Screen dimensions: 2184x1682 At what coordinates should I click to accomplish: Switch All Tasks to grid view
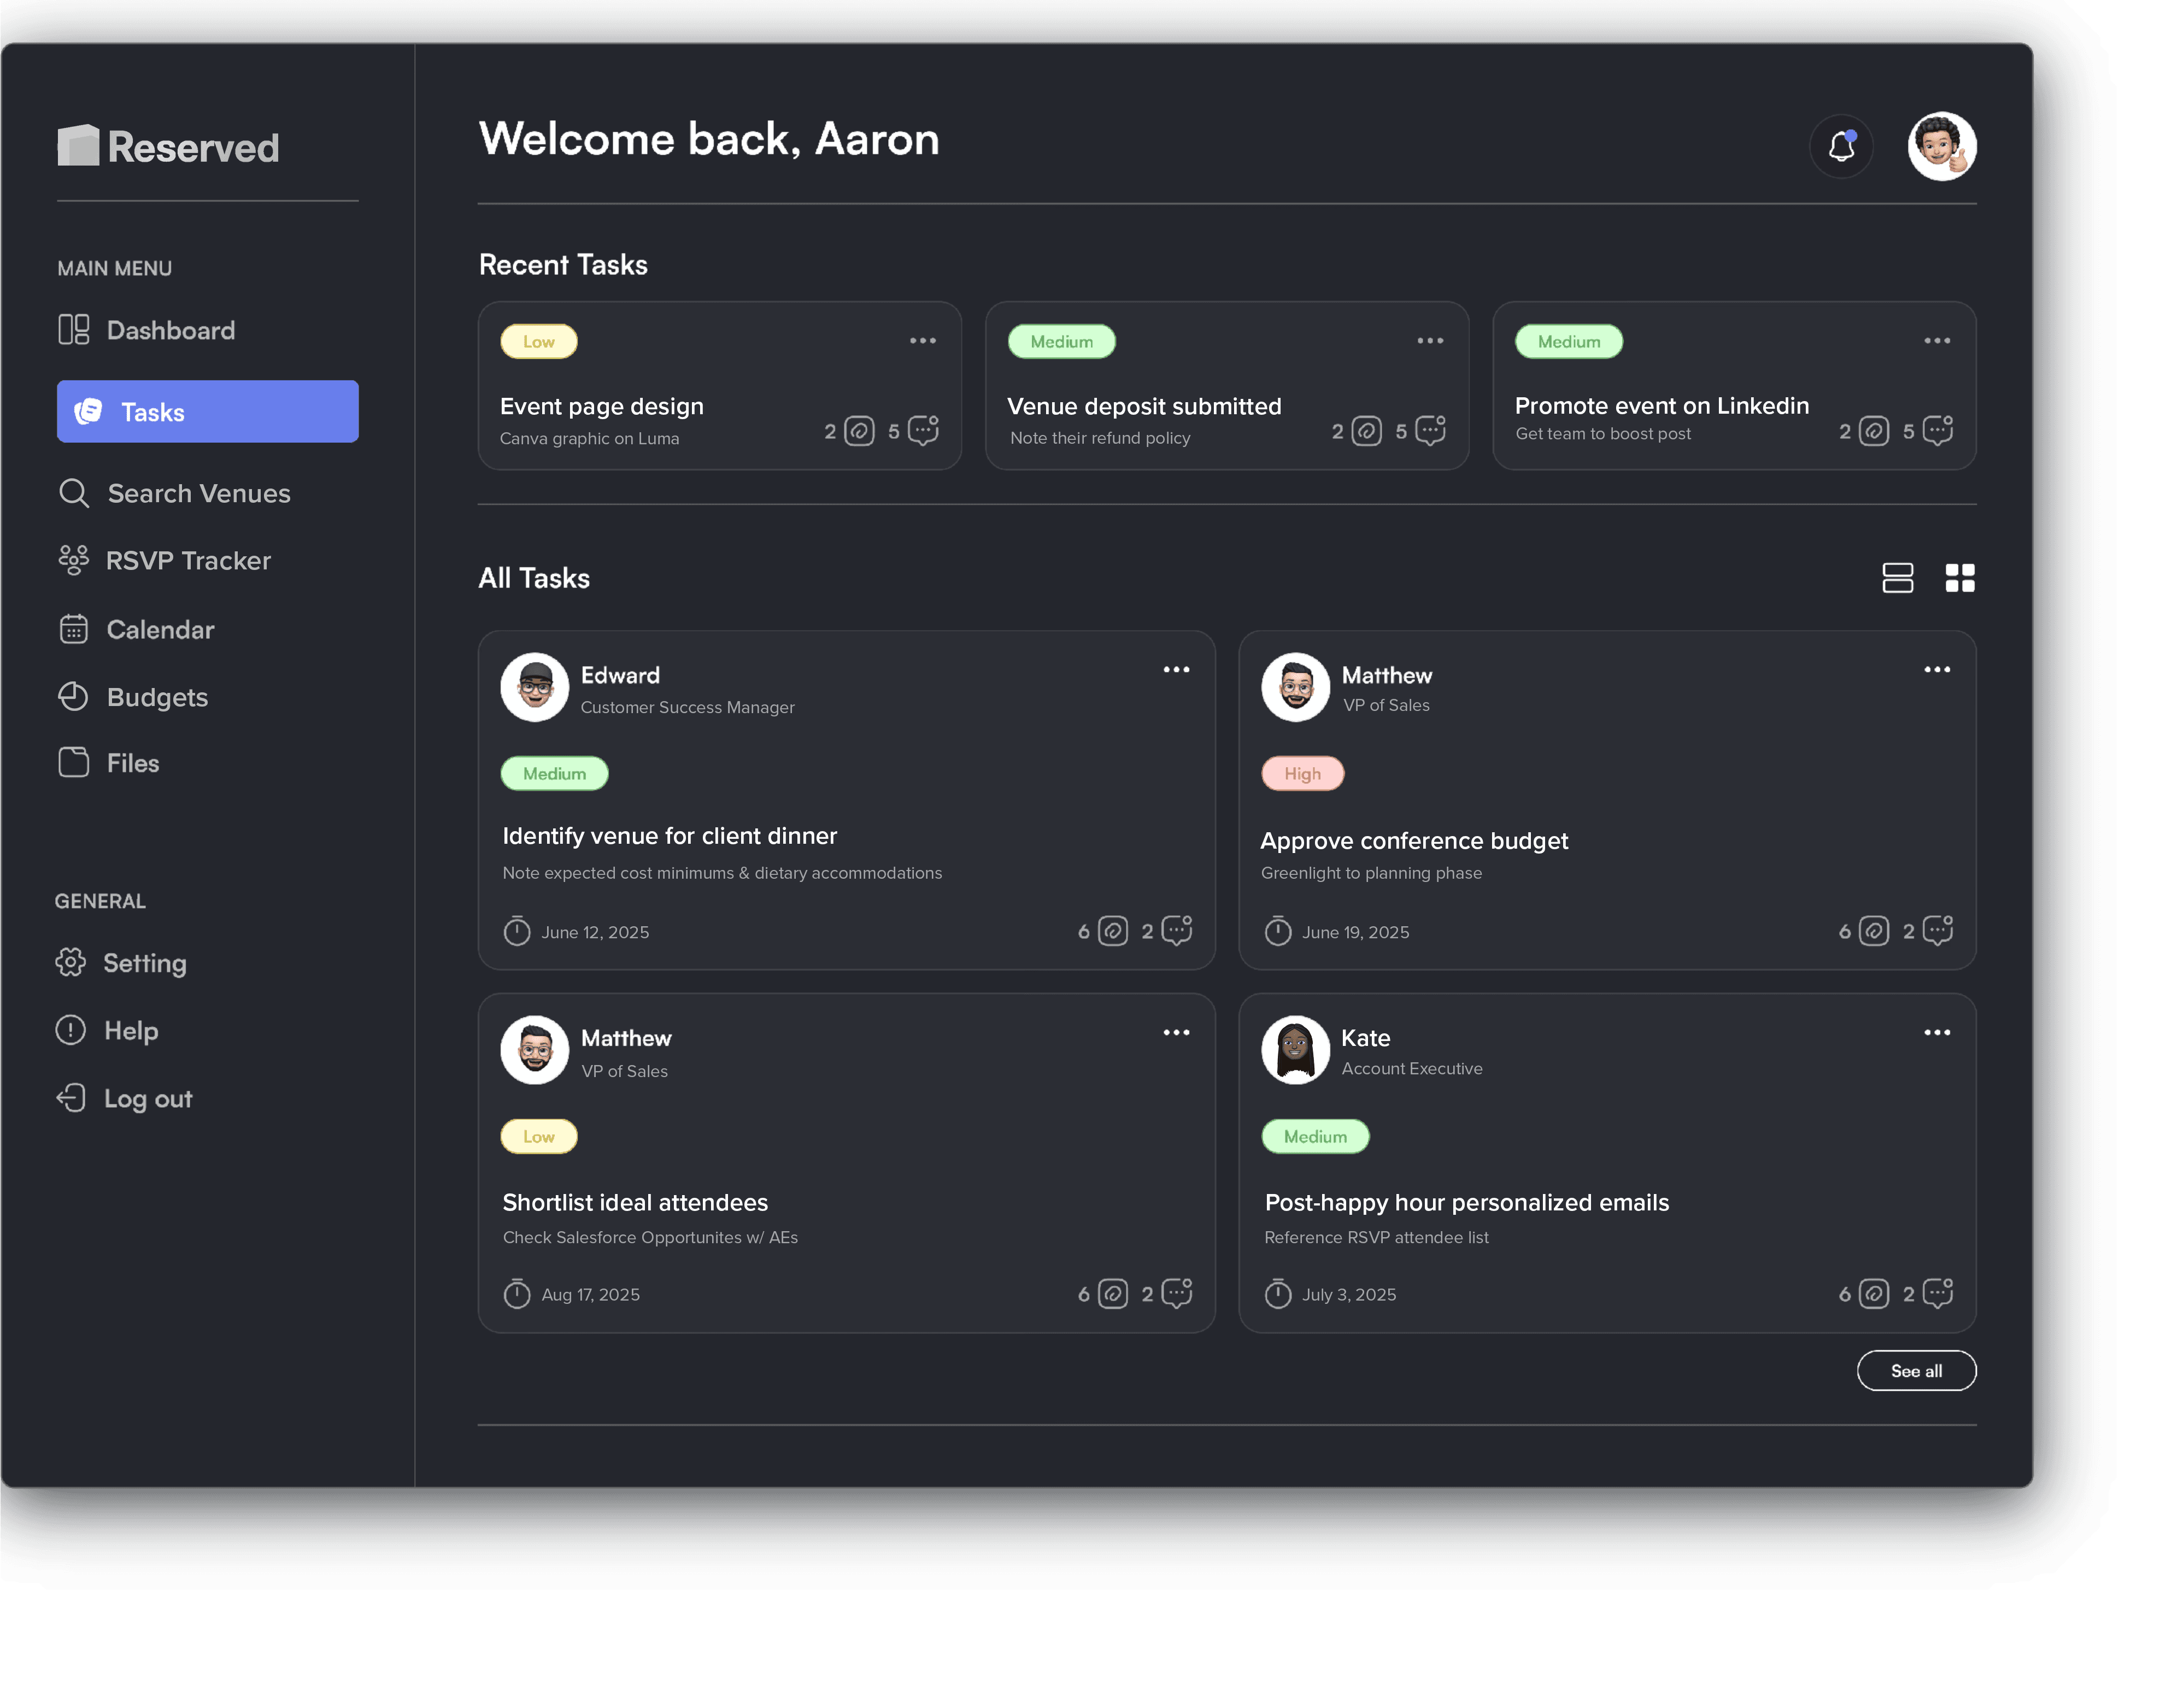(x=1959, y=578)
